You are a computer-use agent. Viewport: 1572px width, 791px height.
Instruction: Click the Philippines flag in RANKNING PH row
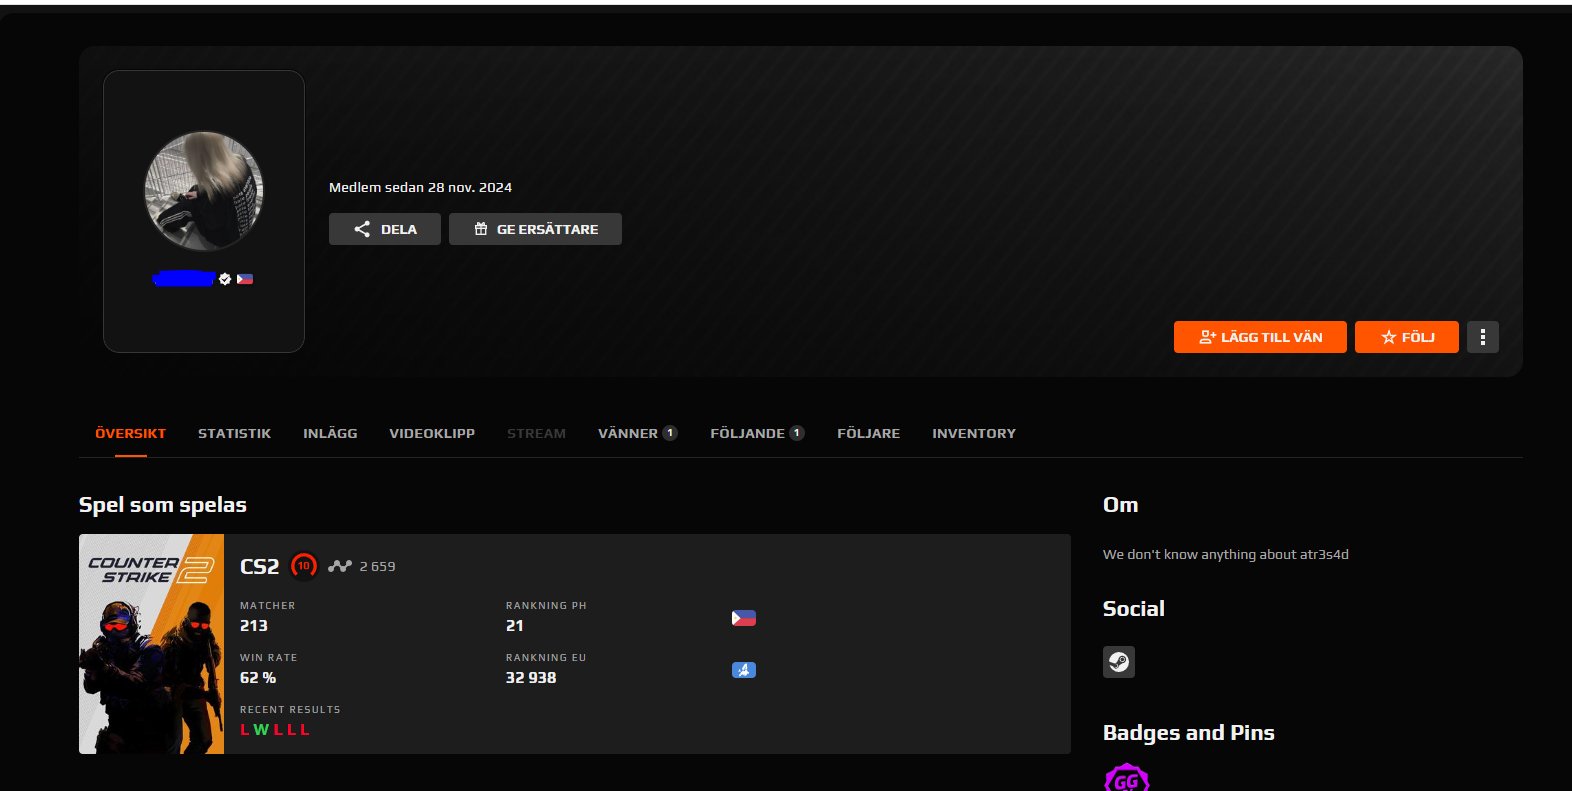click(743, 618)
